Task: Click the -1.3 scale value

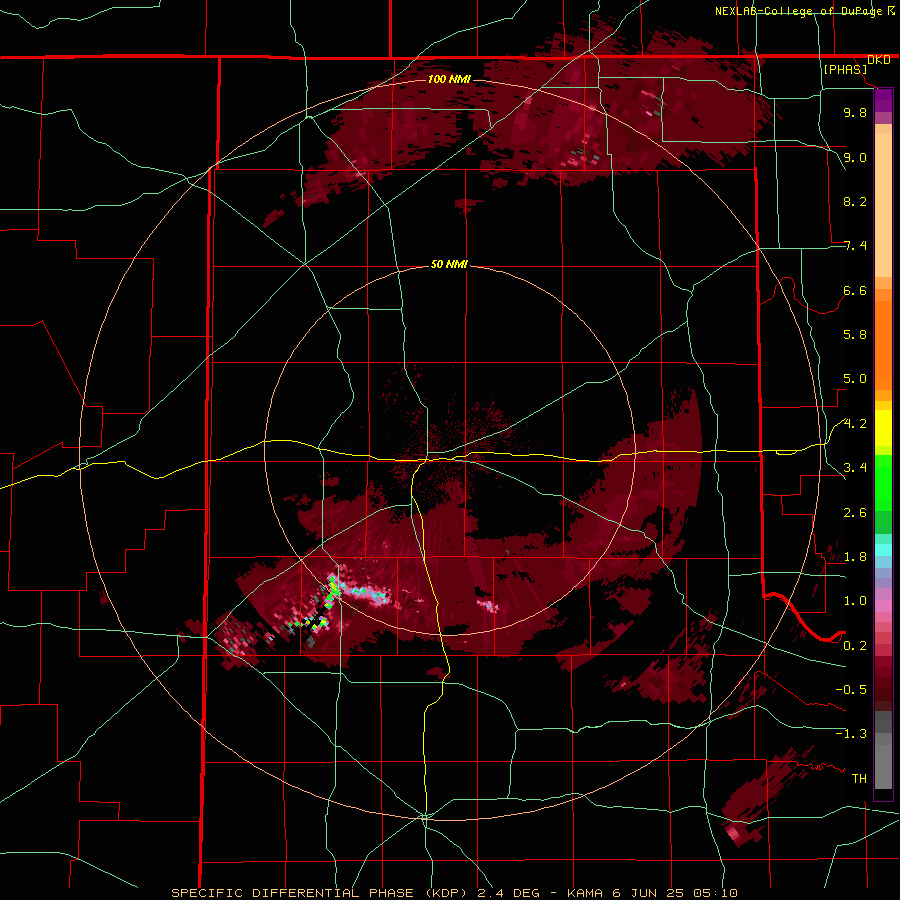Action: (851, 734)
